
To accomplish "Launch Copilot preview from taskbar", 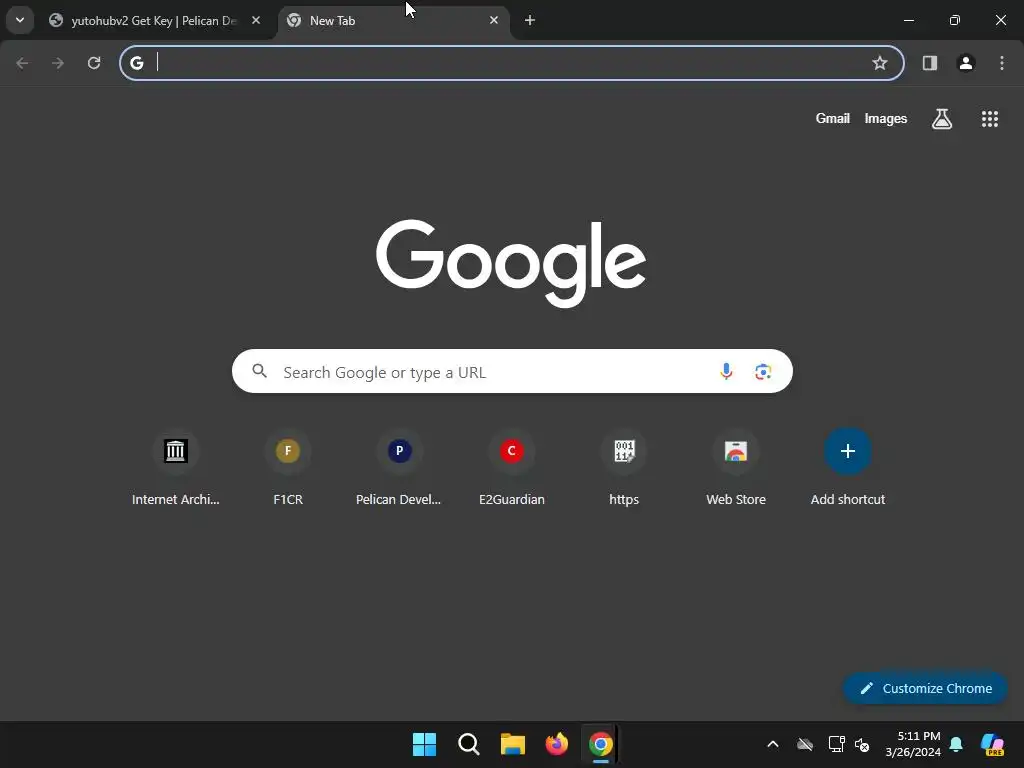I will coord(993,744).
